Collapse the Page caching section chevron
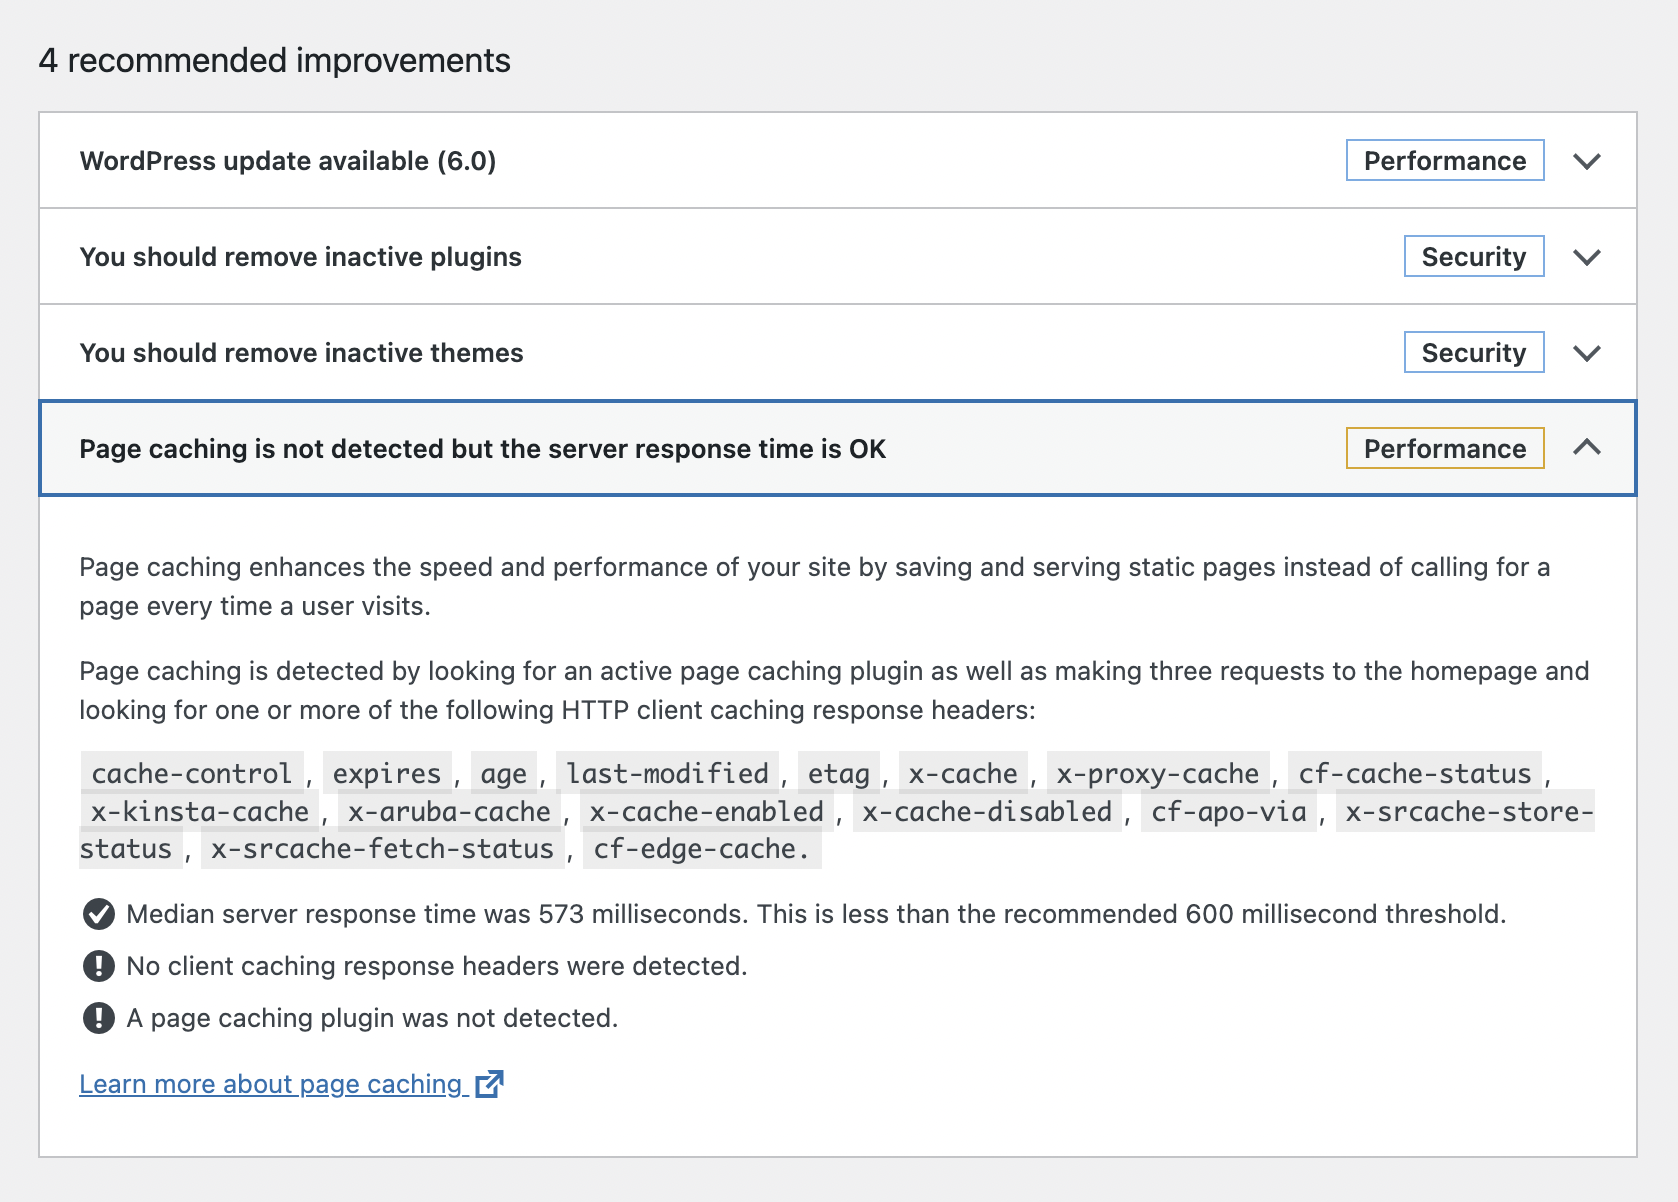The width and height of the screenshot is (1678, 1202). [1586, 448]
